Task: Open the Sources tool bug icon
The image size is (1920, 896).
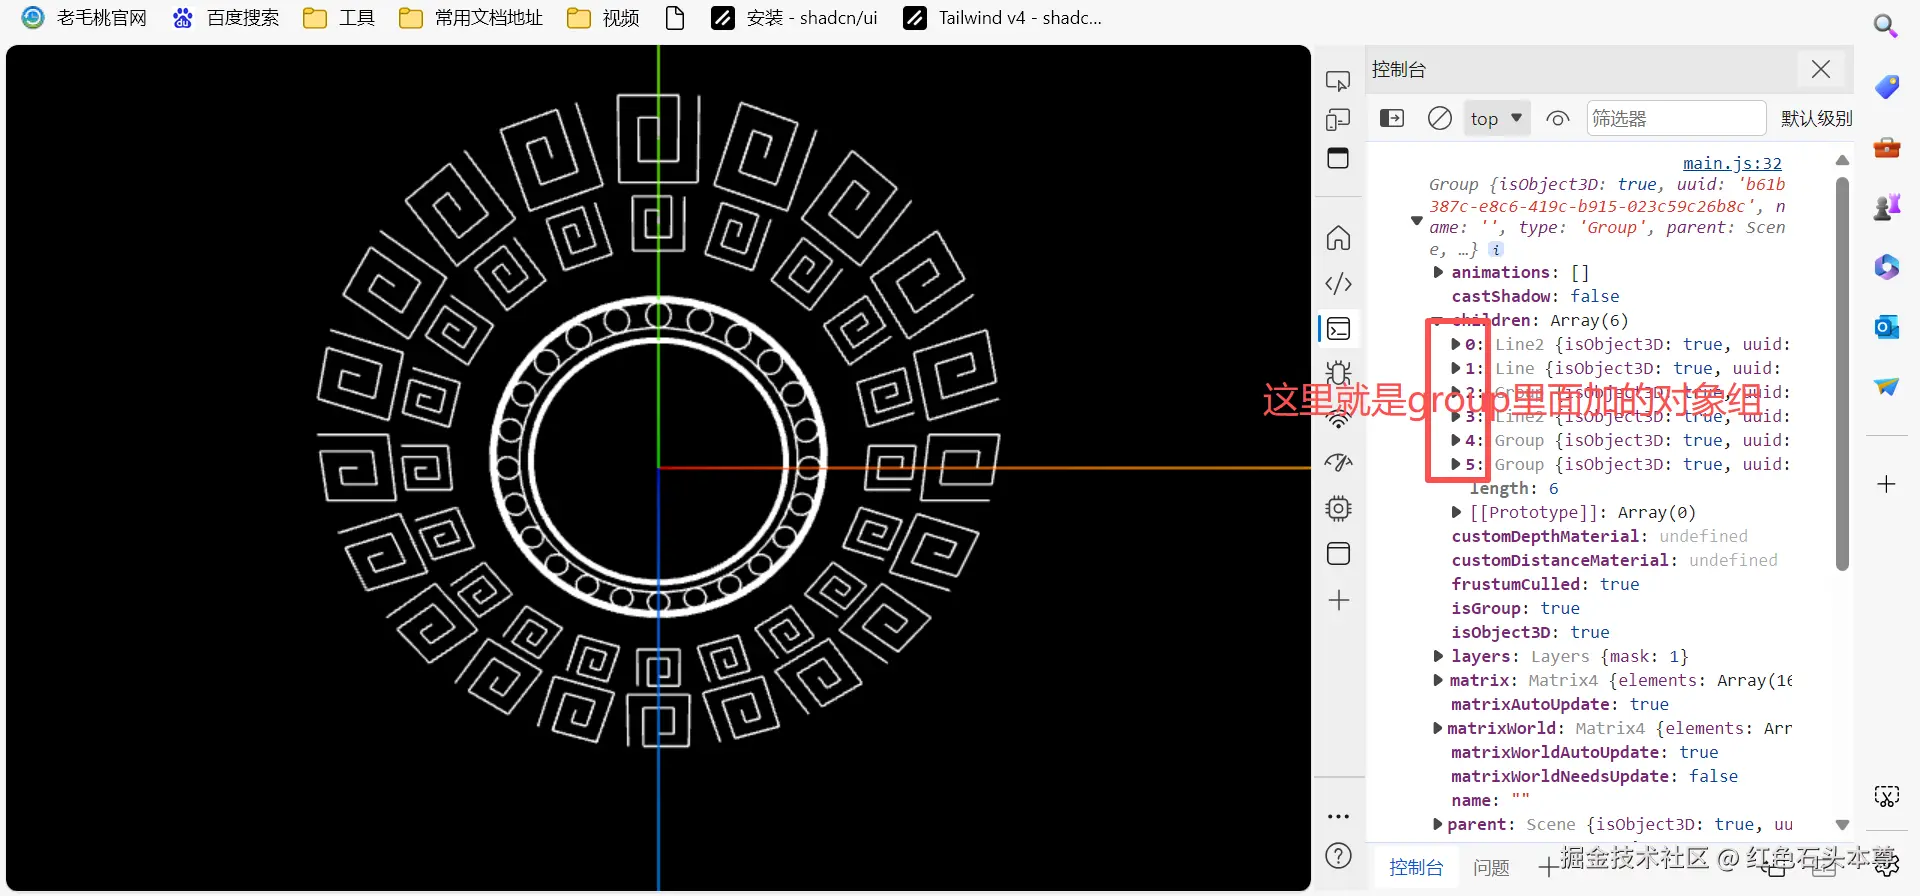Action: point(1338,373)
